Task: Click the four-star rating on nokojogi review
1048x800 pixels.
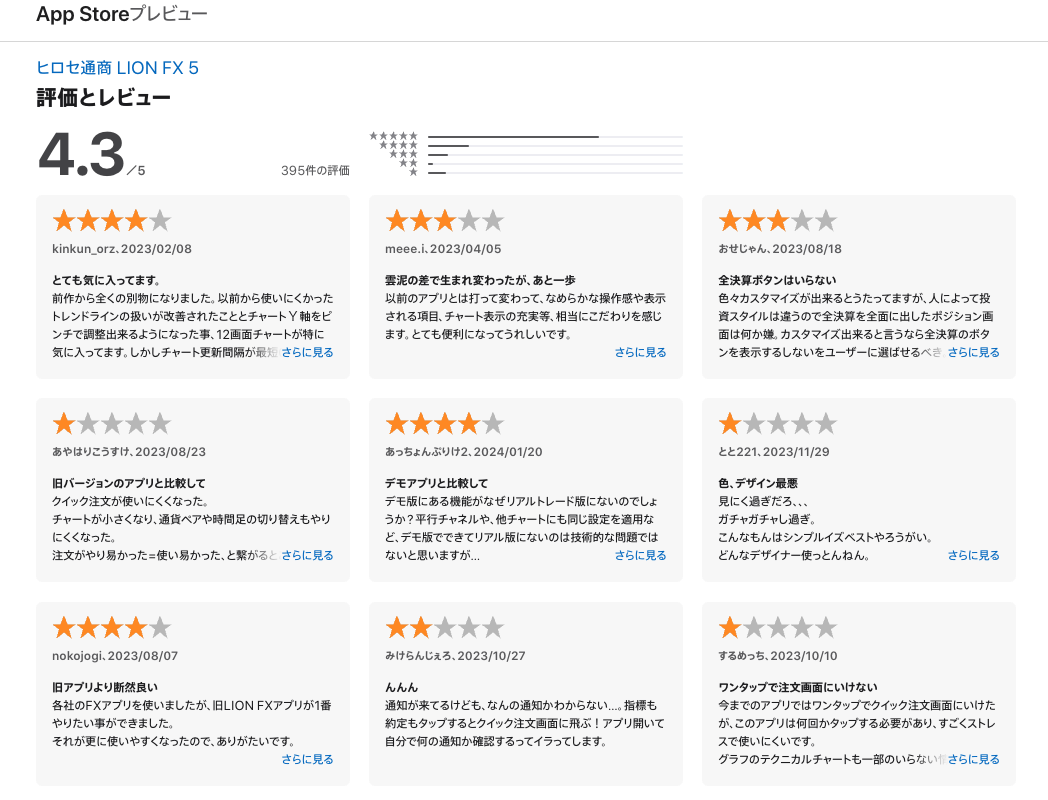Action: [111, 628]
